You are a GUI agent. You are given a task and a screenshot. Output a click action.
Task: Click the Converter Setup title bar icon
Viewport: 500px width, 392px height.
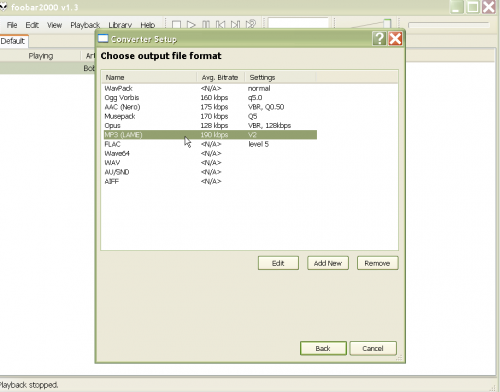point(103,39)
